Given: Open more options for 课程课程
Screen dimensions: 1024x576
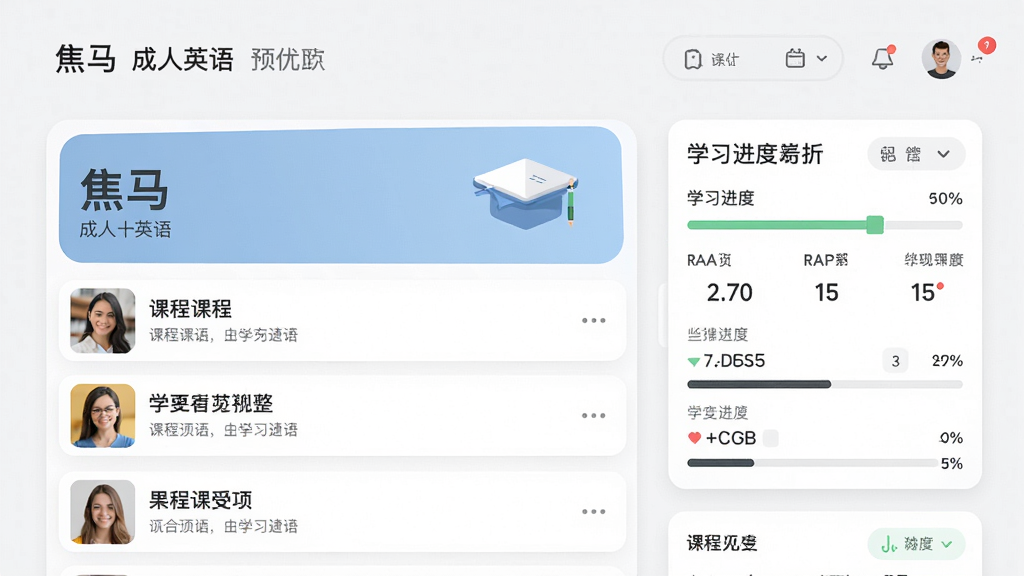Looking at the screenshot, I should click(x=594, y=321).
